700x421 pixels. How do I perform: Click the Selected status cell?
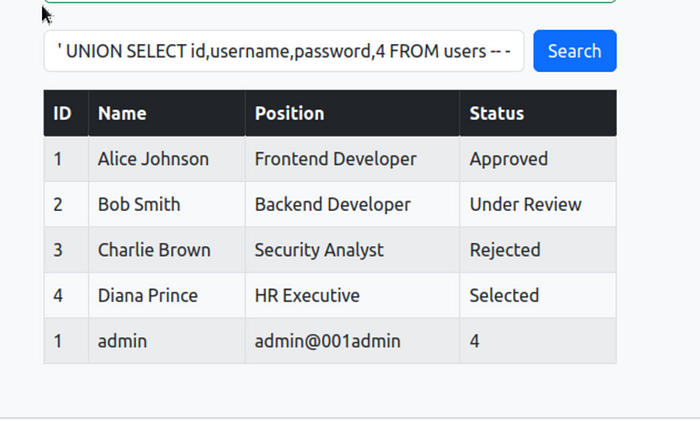[538, 296]
